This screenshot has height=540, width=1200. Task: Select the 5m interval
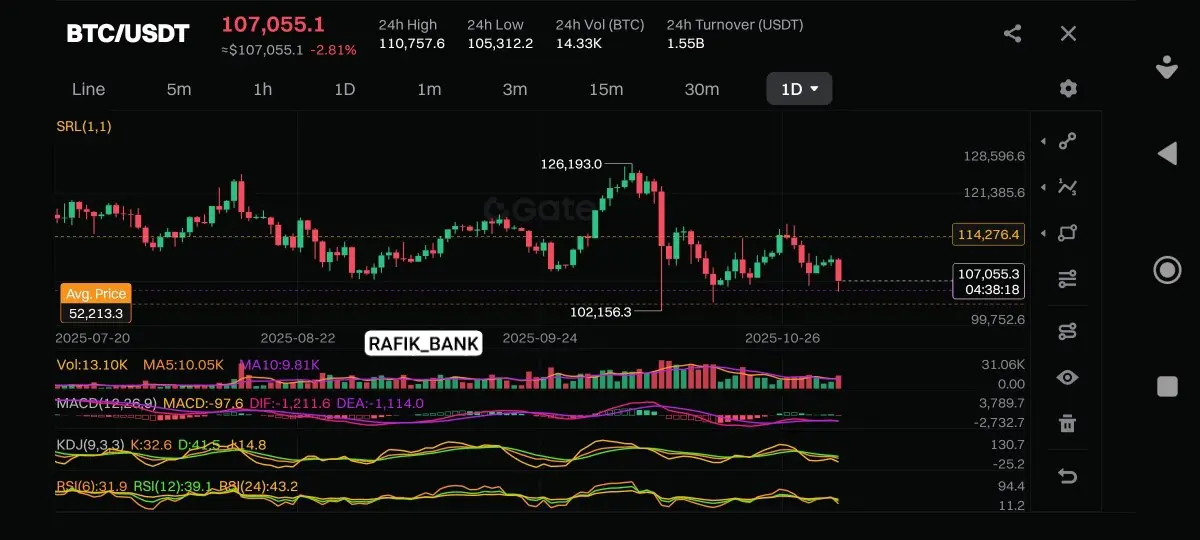179,89
